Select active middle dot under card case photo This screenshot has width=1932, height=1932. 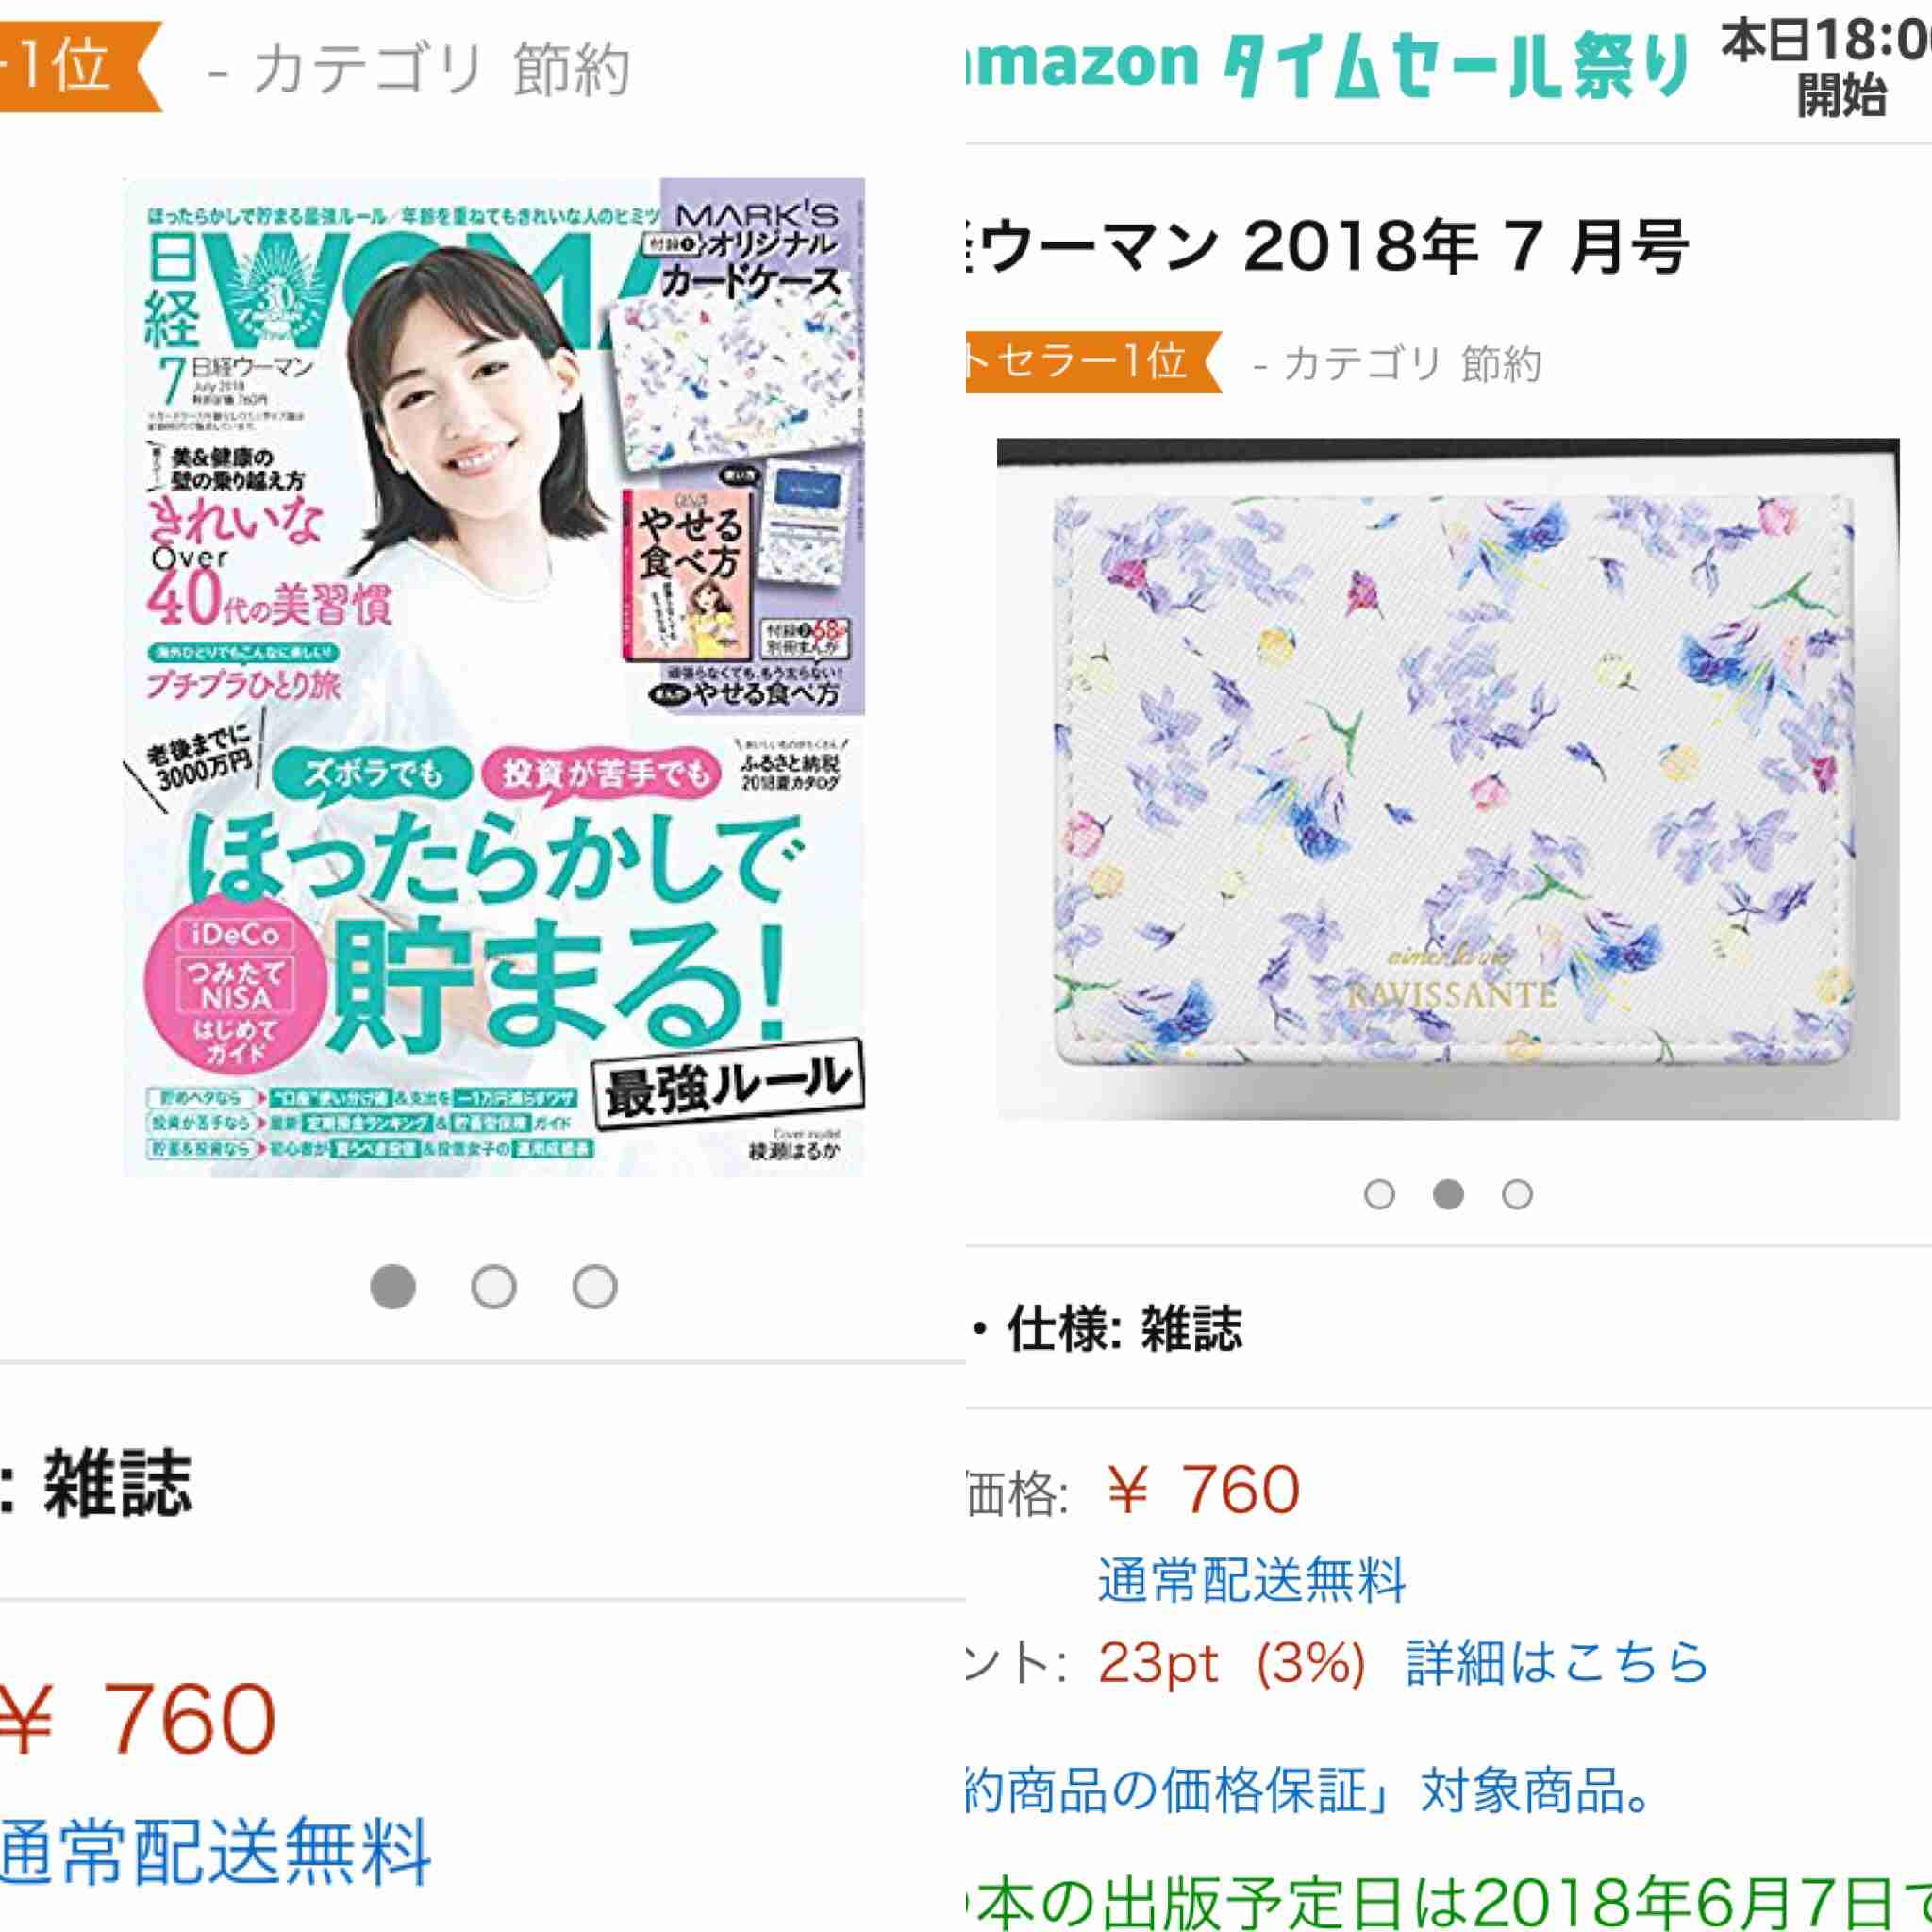[x=1448, y=1194]
